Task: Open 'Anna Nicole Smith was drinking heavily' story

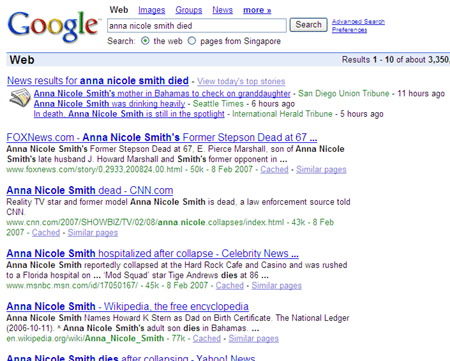Action: pos(109,104)
